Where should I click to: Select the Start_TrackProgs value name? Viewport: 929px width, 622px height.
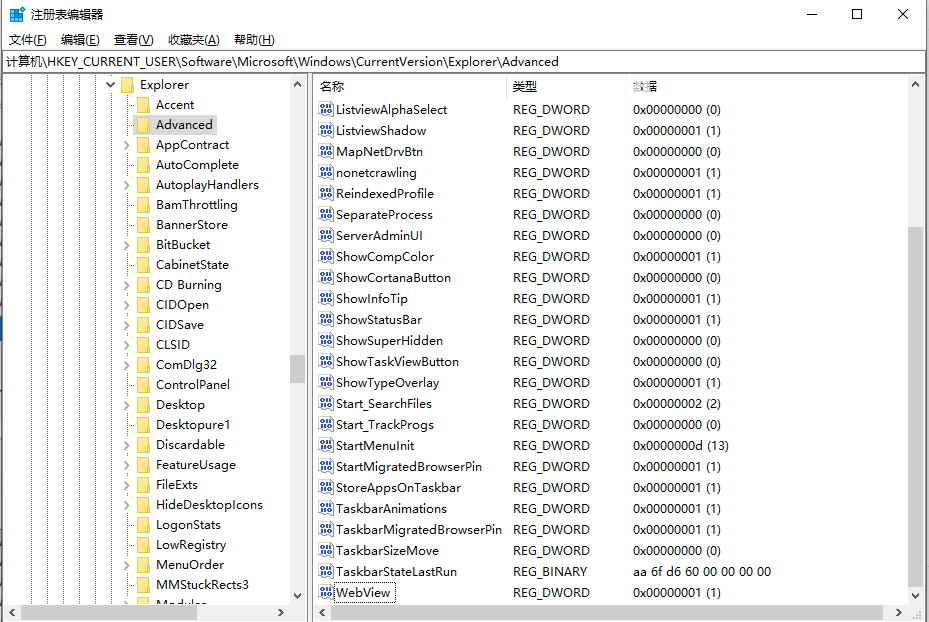[x=385, y=424]
